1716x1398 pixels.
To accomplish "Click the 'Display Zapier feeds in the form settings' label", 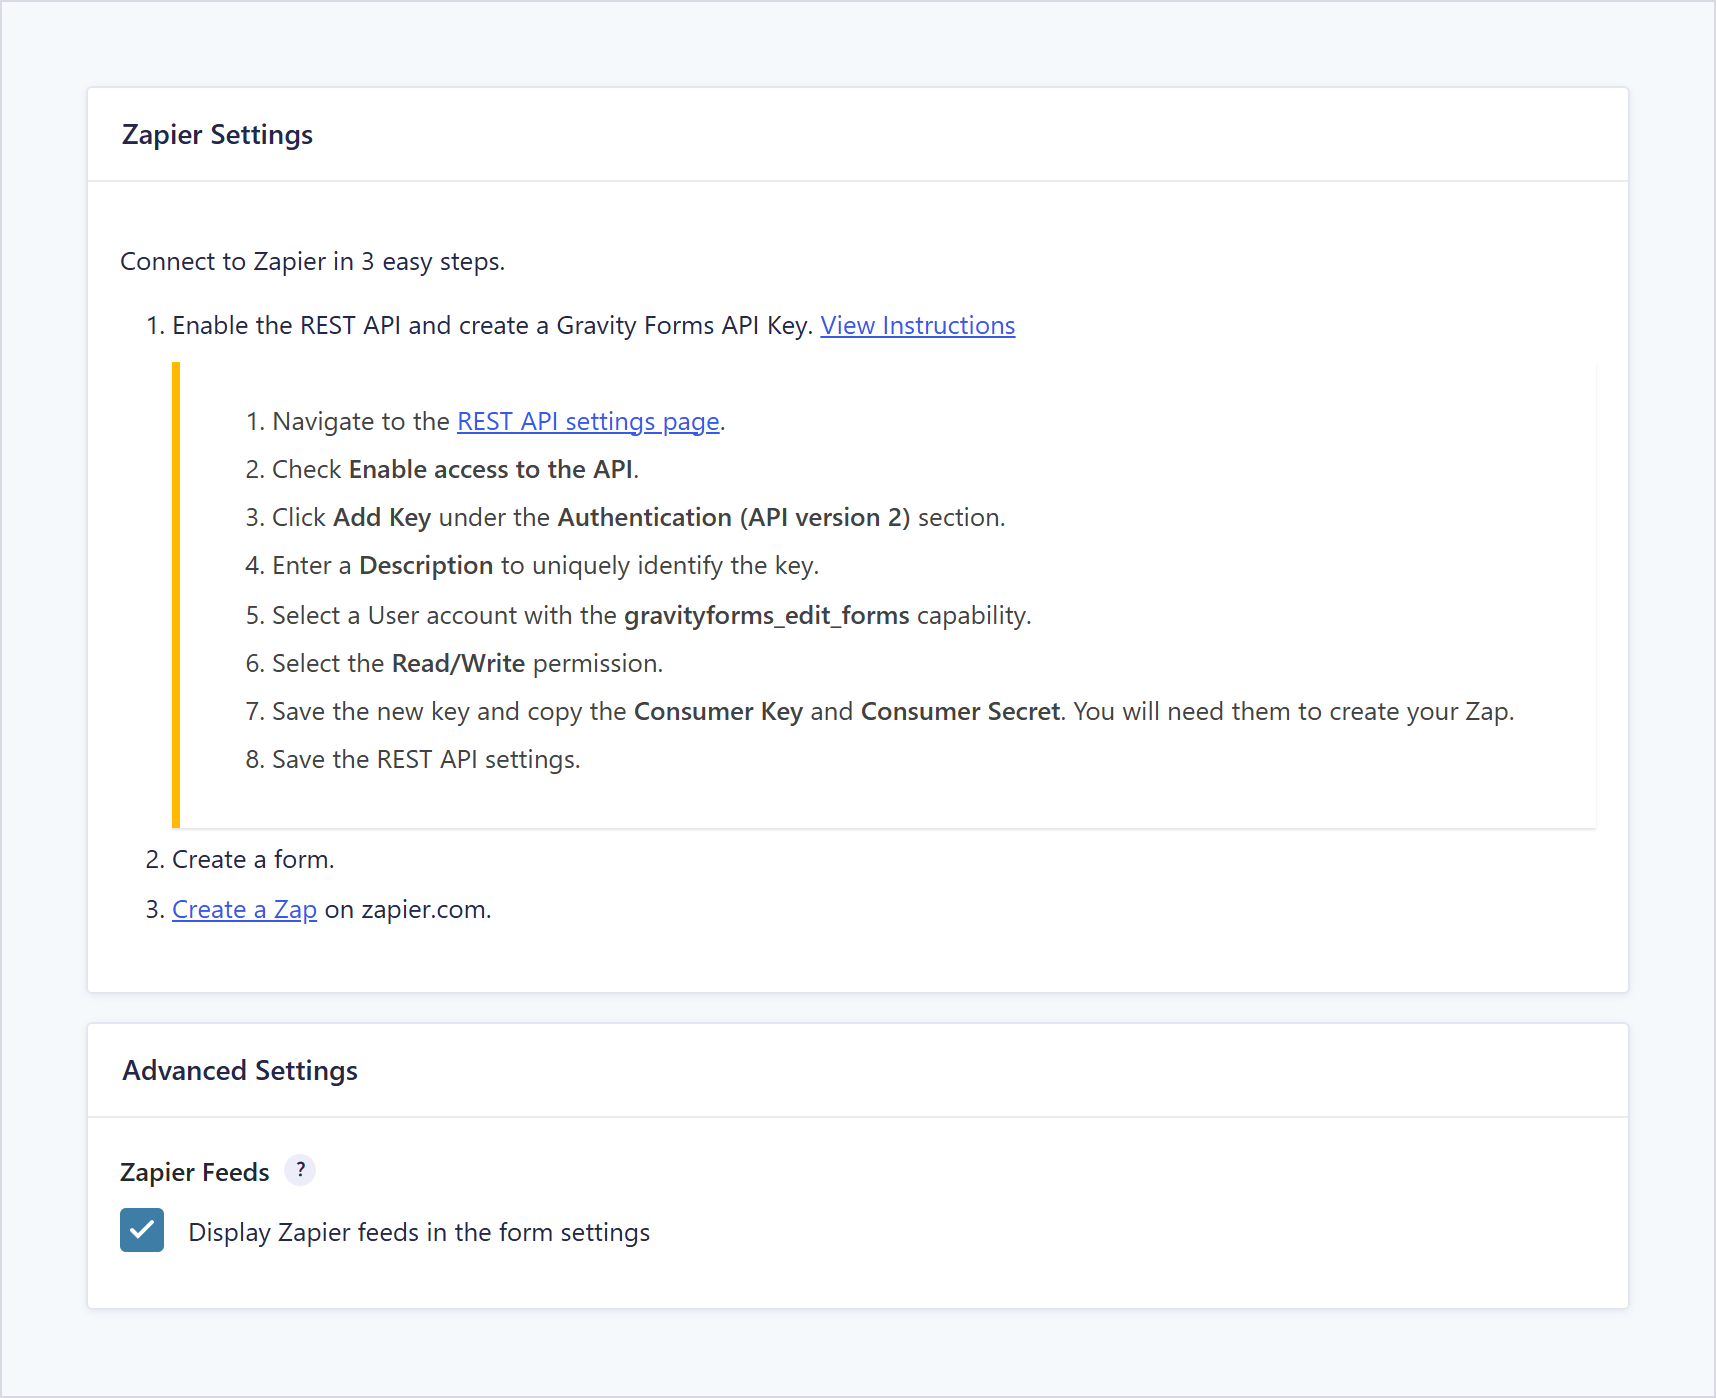I will [x=419, y=1232].
